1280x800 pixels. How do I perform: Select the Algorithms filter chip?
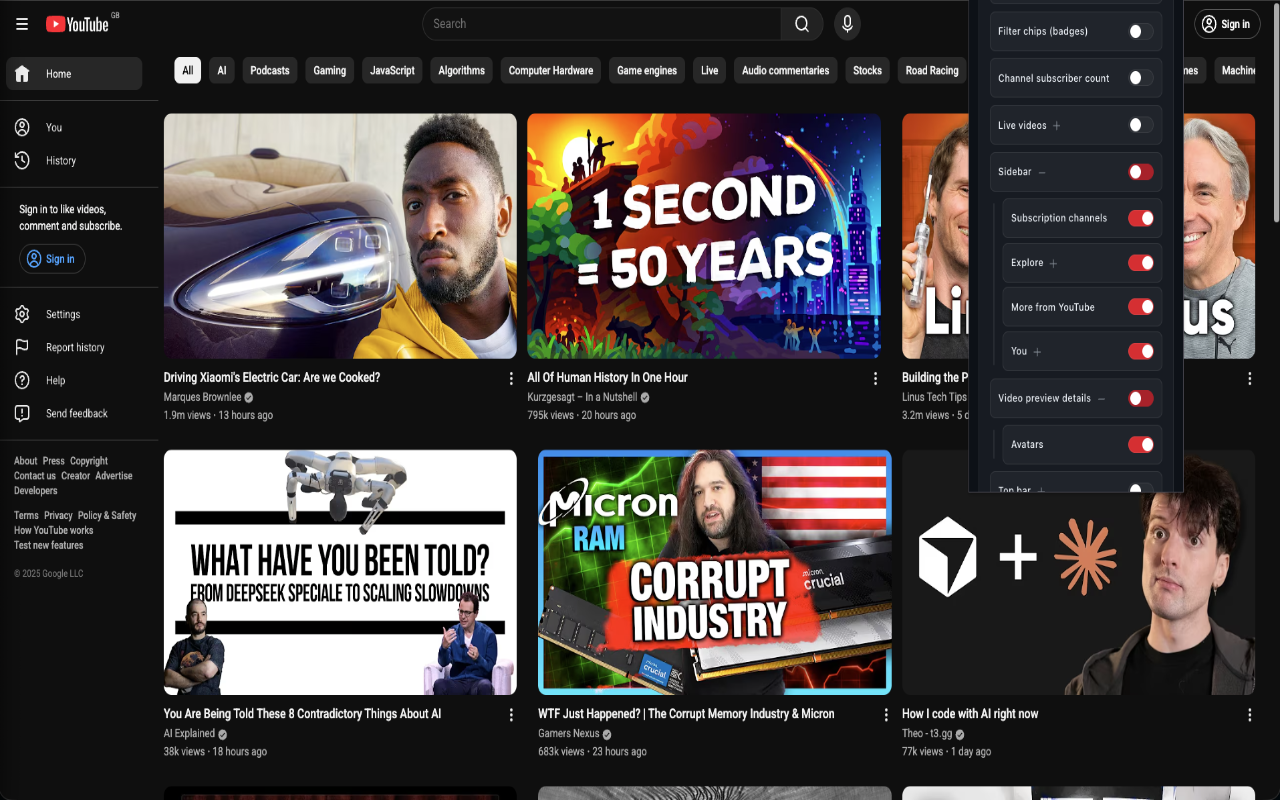[x=462, y=70]
